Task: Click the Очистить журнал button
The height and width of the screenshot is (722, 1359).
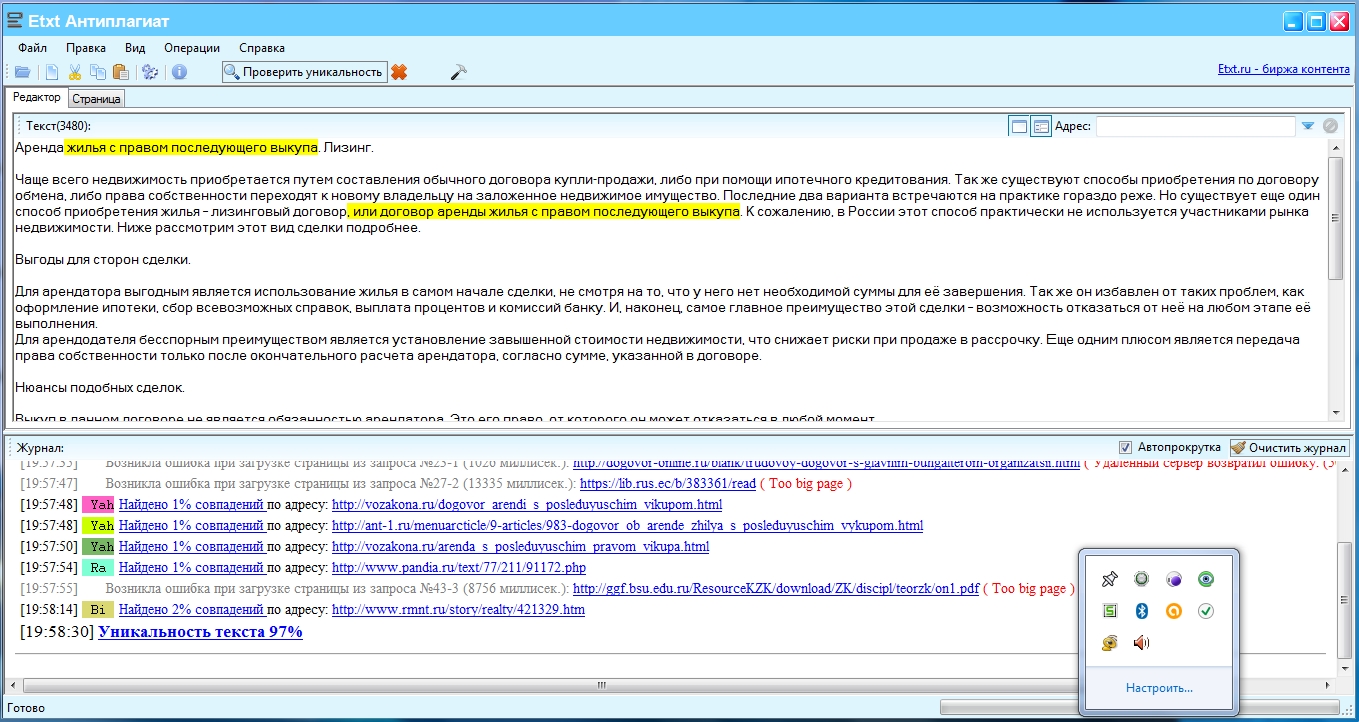Action: [x=1289, y=448]
